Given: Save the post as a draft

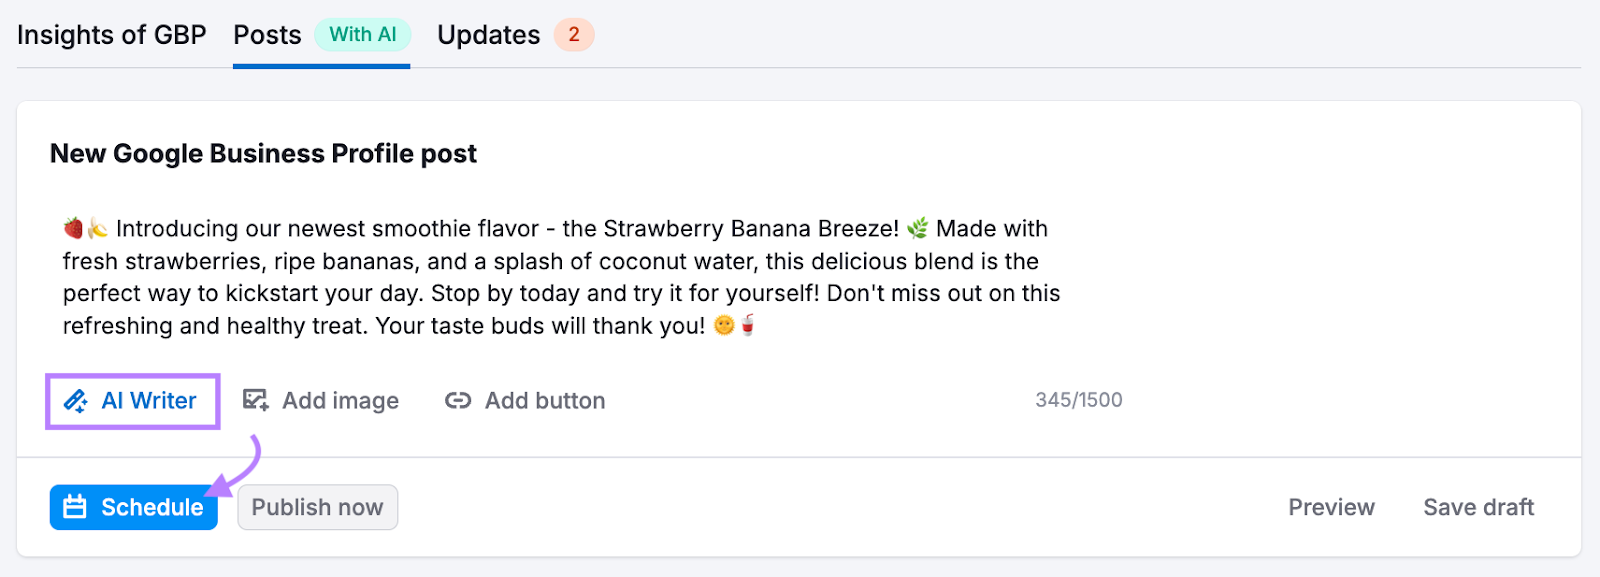Looking at the screenshot, I should (1478, 507).
